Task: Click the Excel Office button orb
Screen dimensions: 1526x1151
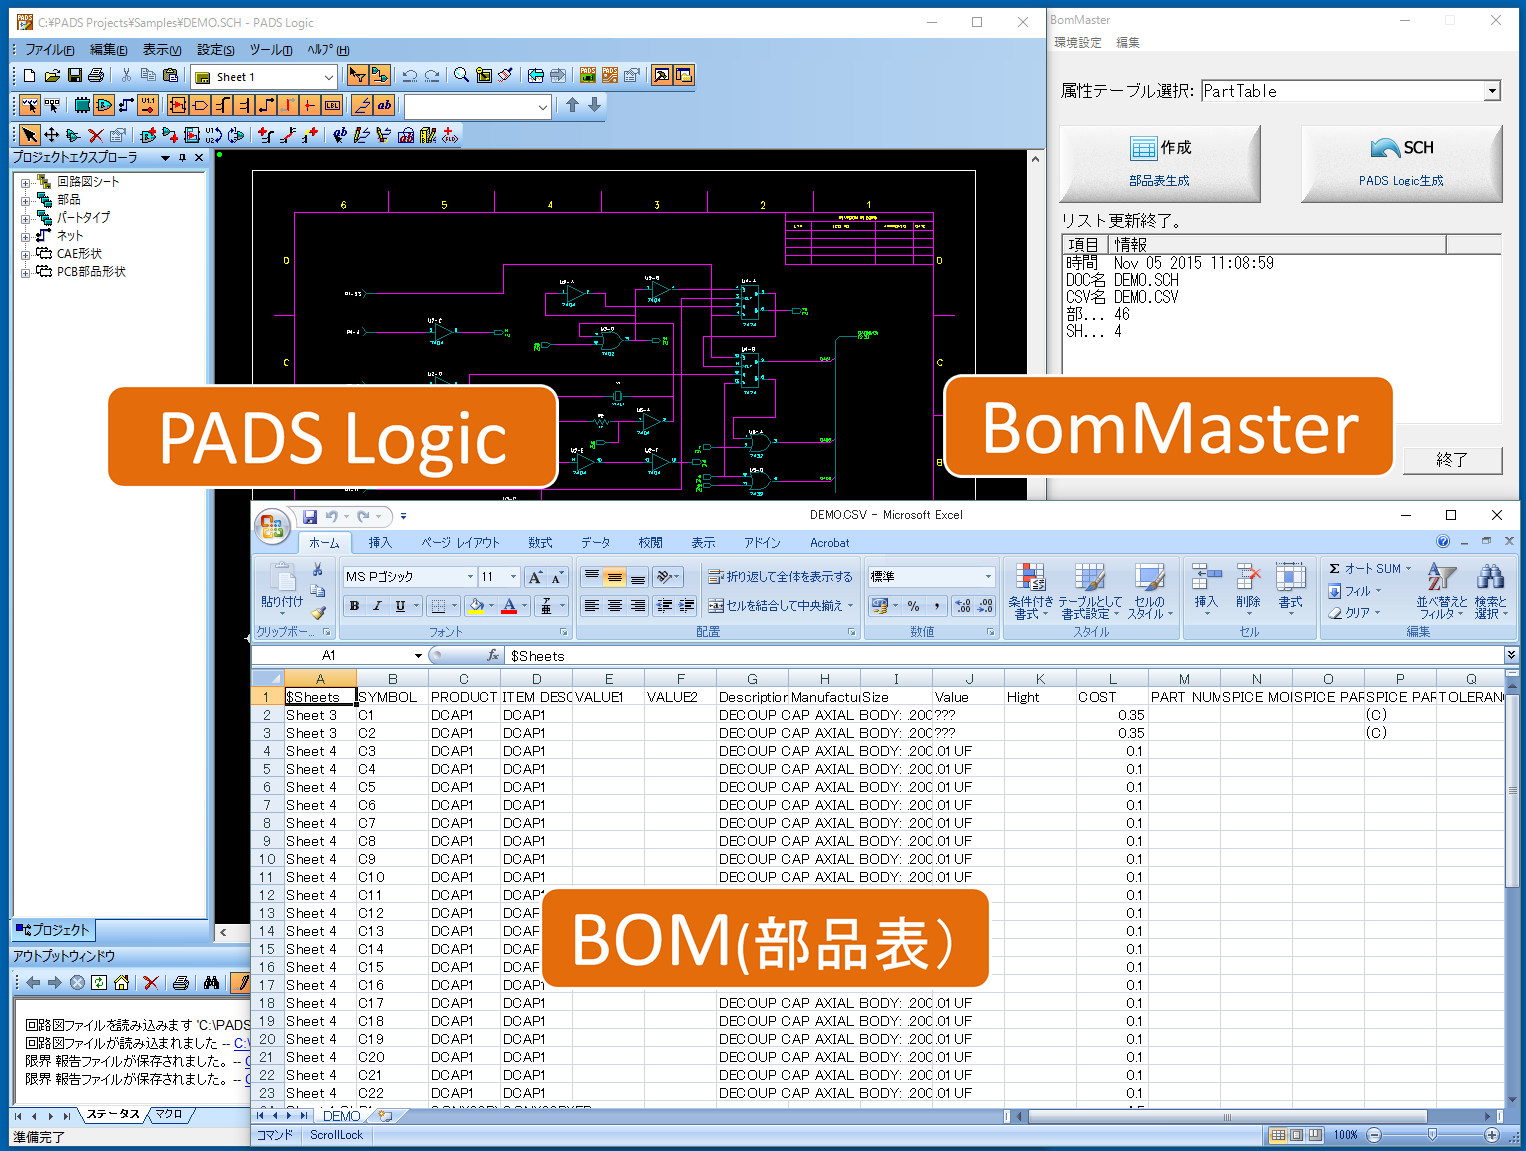Action: pos(271,526)
